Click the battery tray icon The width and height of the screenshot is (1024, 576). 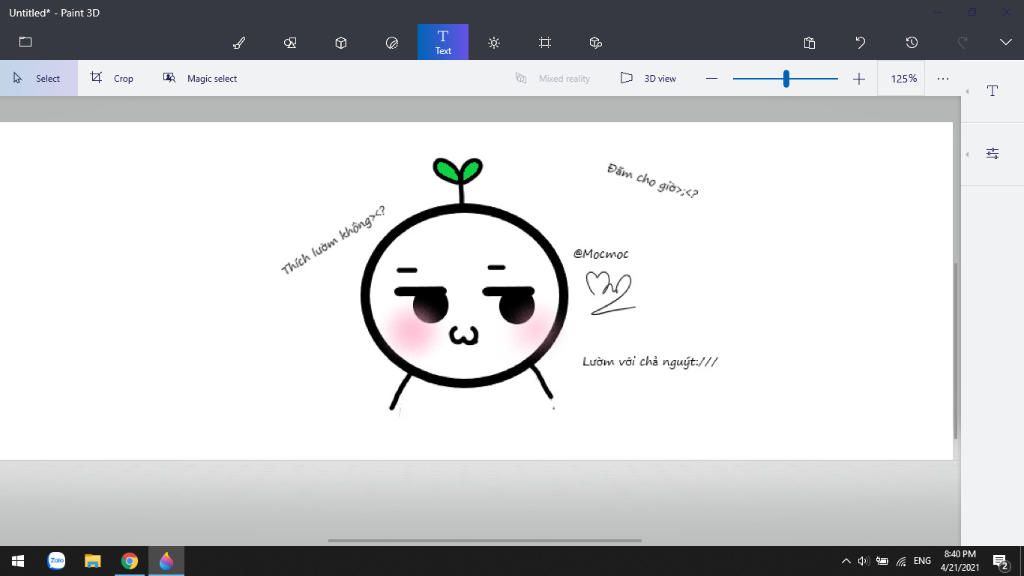pos(882,561)
